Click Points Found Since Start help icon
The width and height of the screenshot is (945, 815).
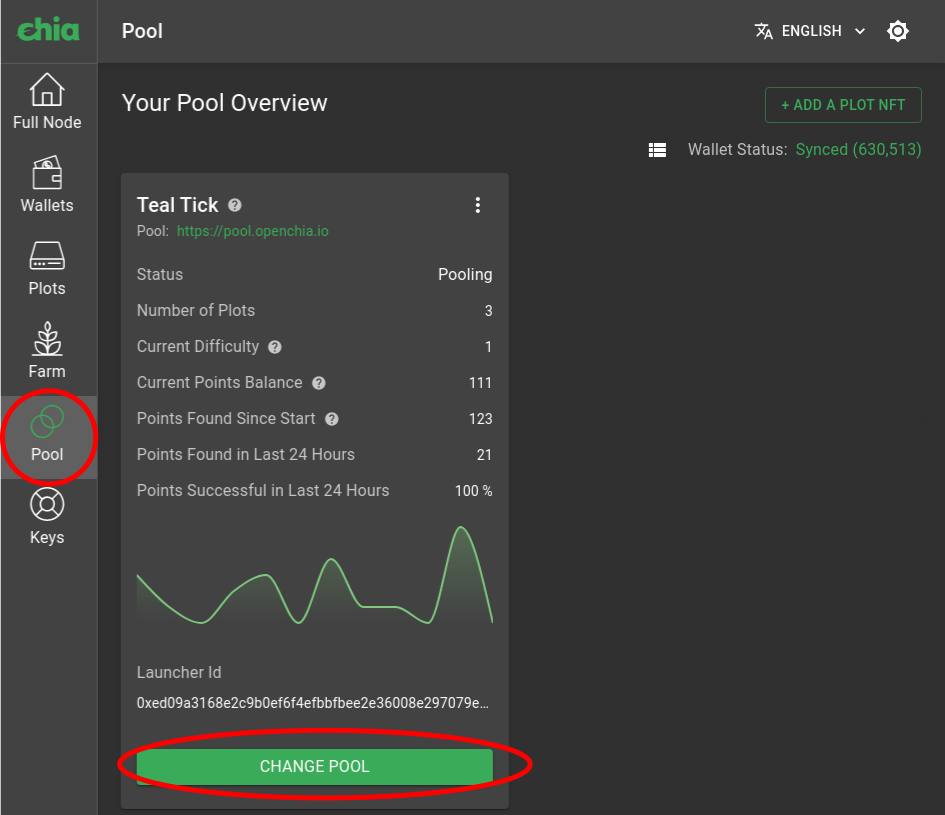point(331,419)
